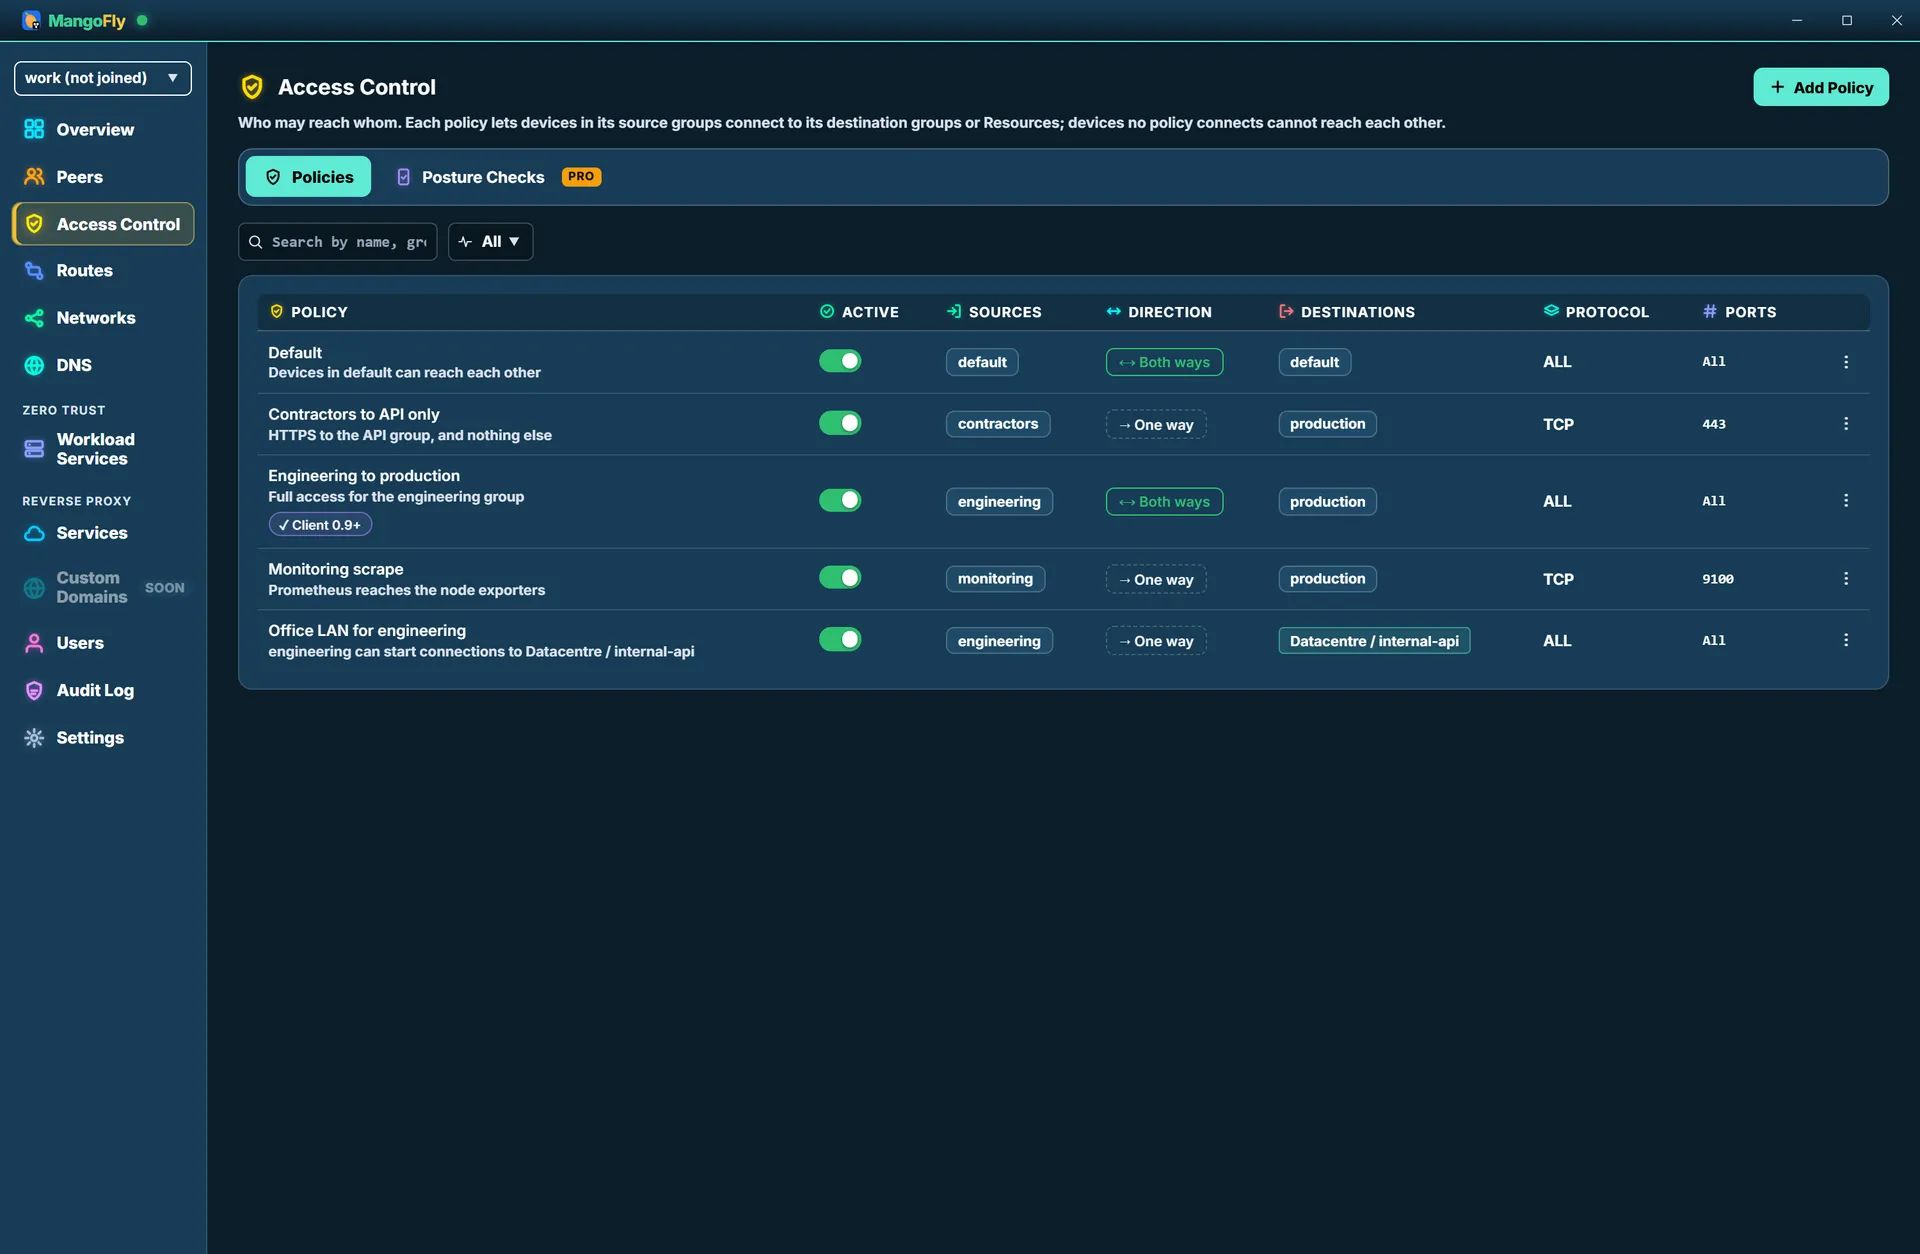Click the production destination chip in Monitoring scrape row
The image size is (1920, 1254).
point(1327,579)
